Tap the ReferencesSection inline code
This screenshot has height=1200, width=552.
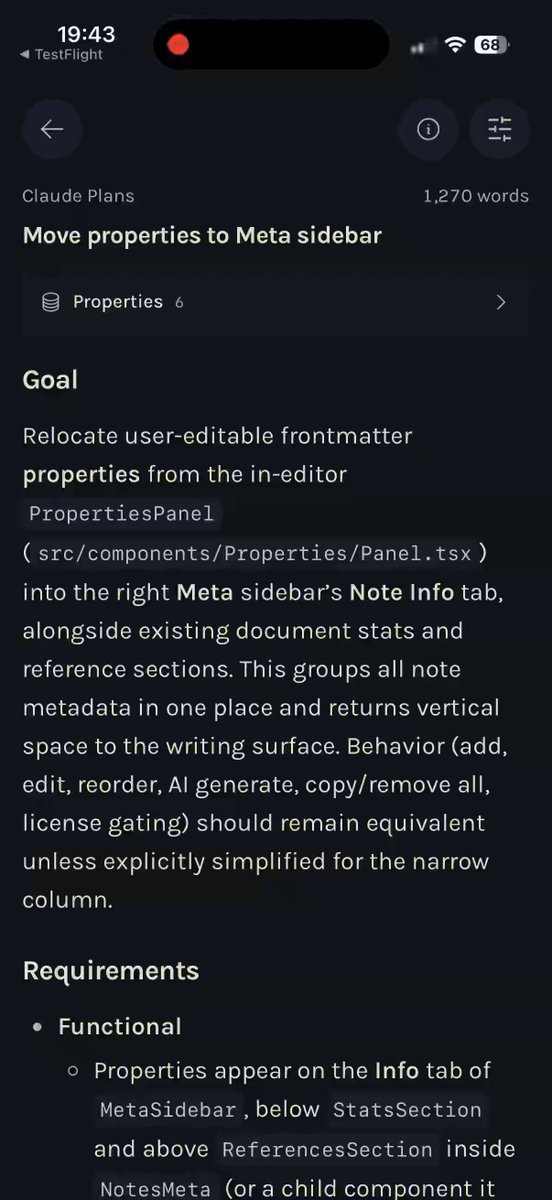[x=328, y=1149]
